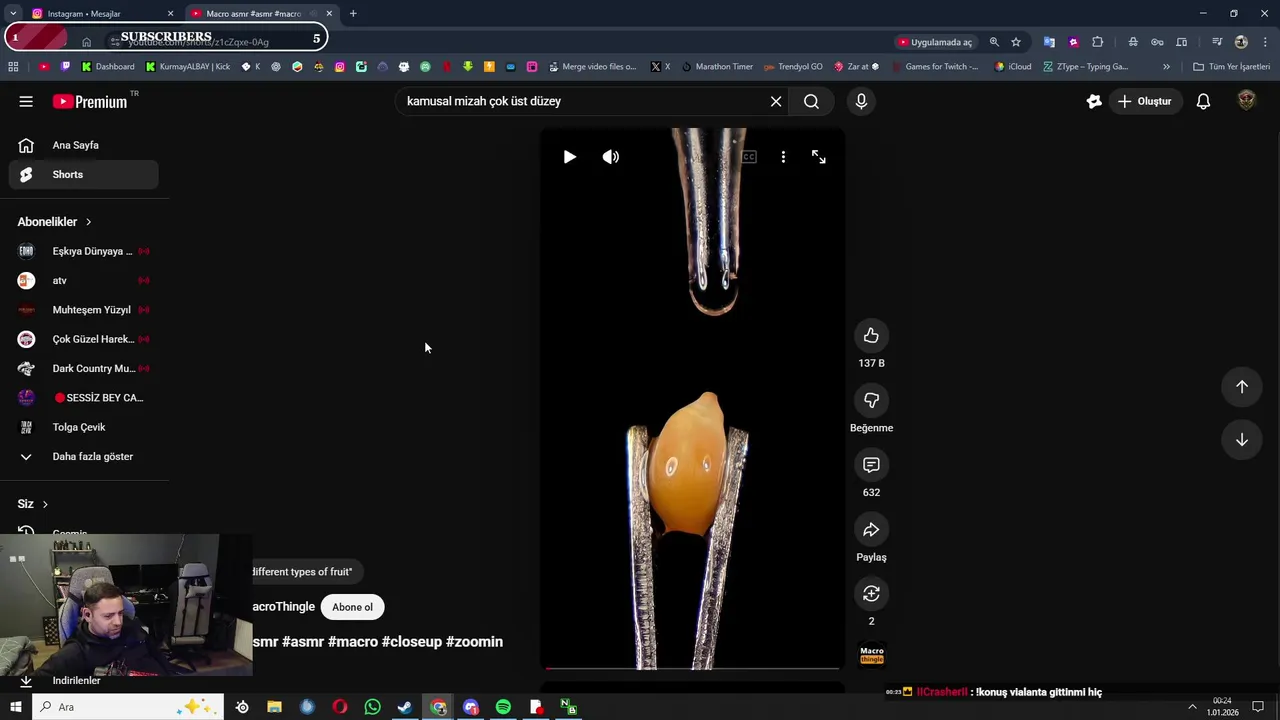Screen dimensions: 1280x720
Task: Open the three-dot video options menu
Action: (x=783, y=157)
